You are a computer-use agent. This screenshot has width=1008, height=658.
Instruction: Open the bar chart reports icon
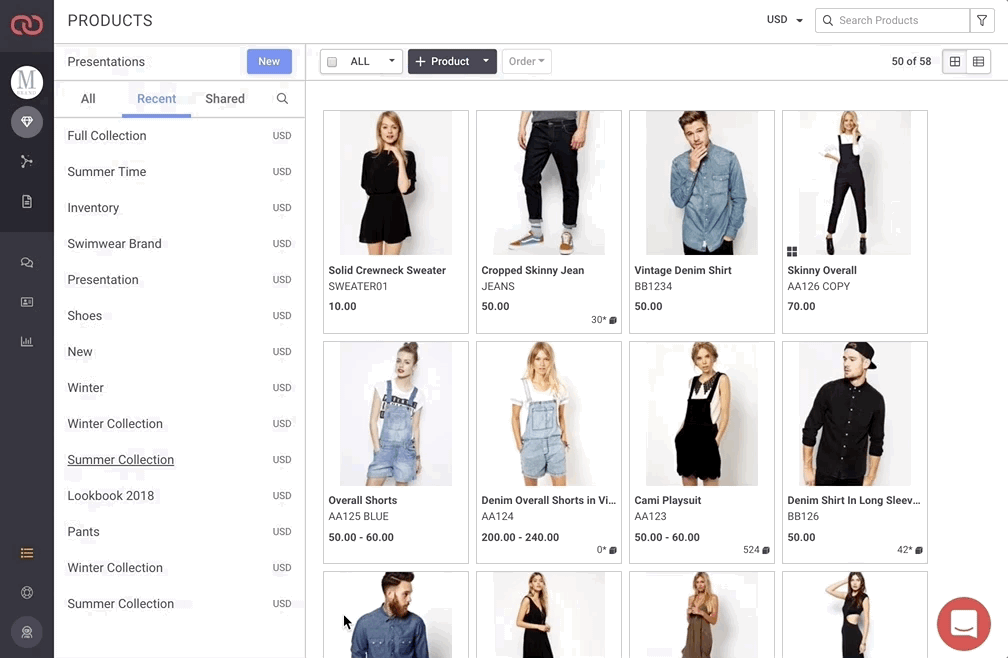pos(27,341)
